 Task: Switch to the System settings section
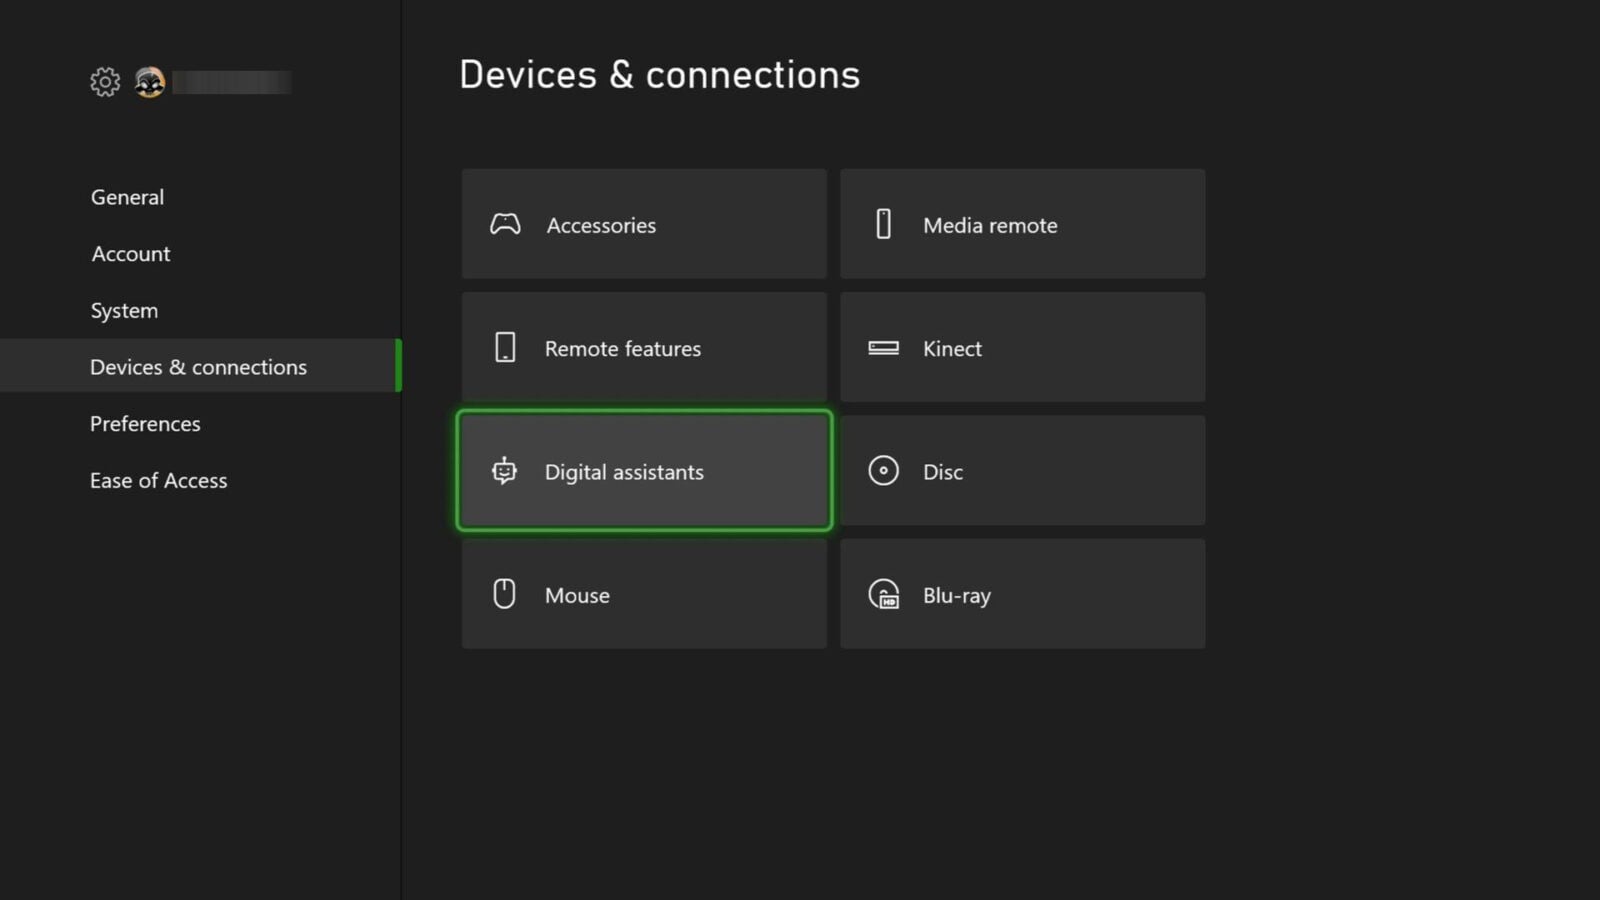click(x=124, y=311)
